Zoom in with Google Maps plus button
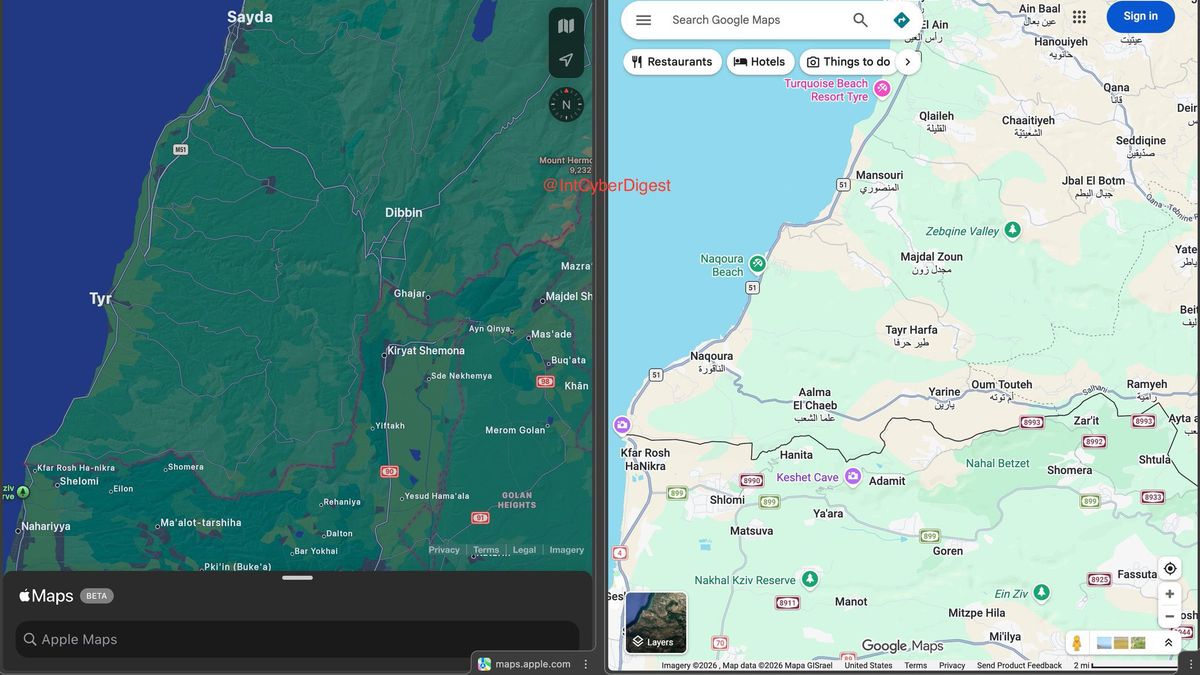This screenshot has width=1200, height=675. point(1169,594)
